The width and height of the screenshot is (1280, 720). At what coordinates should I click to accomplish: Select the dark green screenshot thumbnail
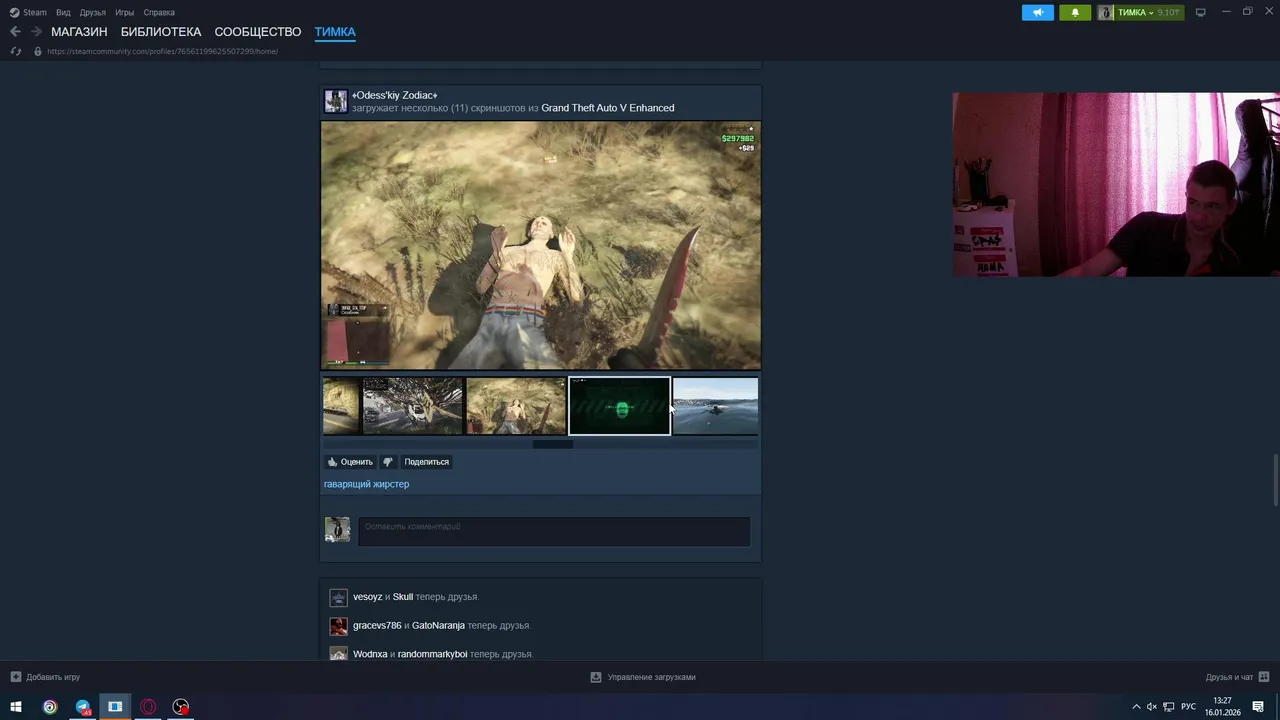tap(620, 406)
